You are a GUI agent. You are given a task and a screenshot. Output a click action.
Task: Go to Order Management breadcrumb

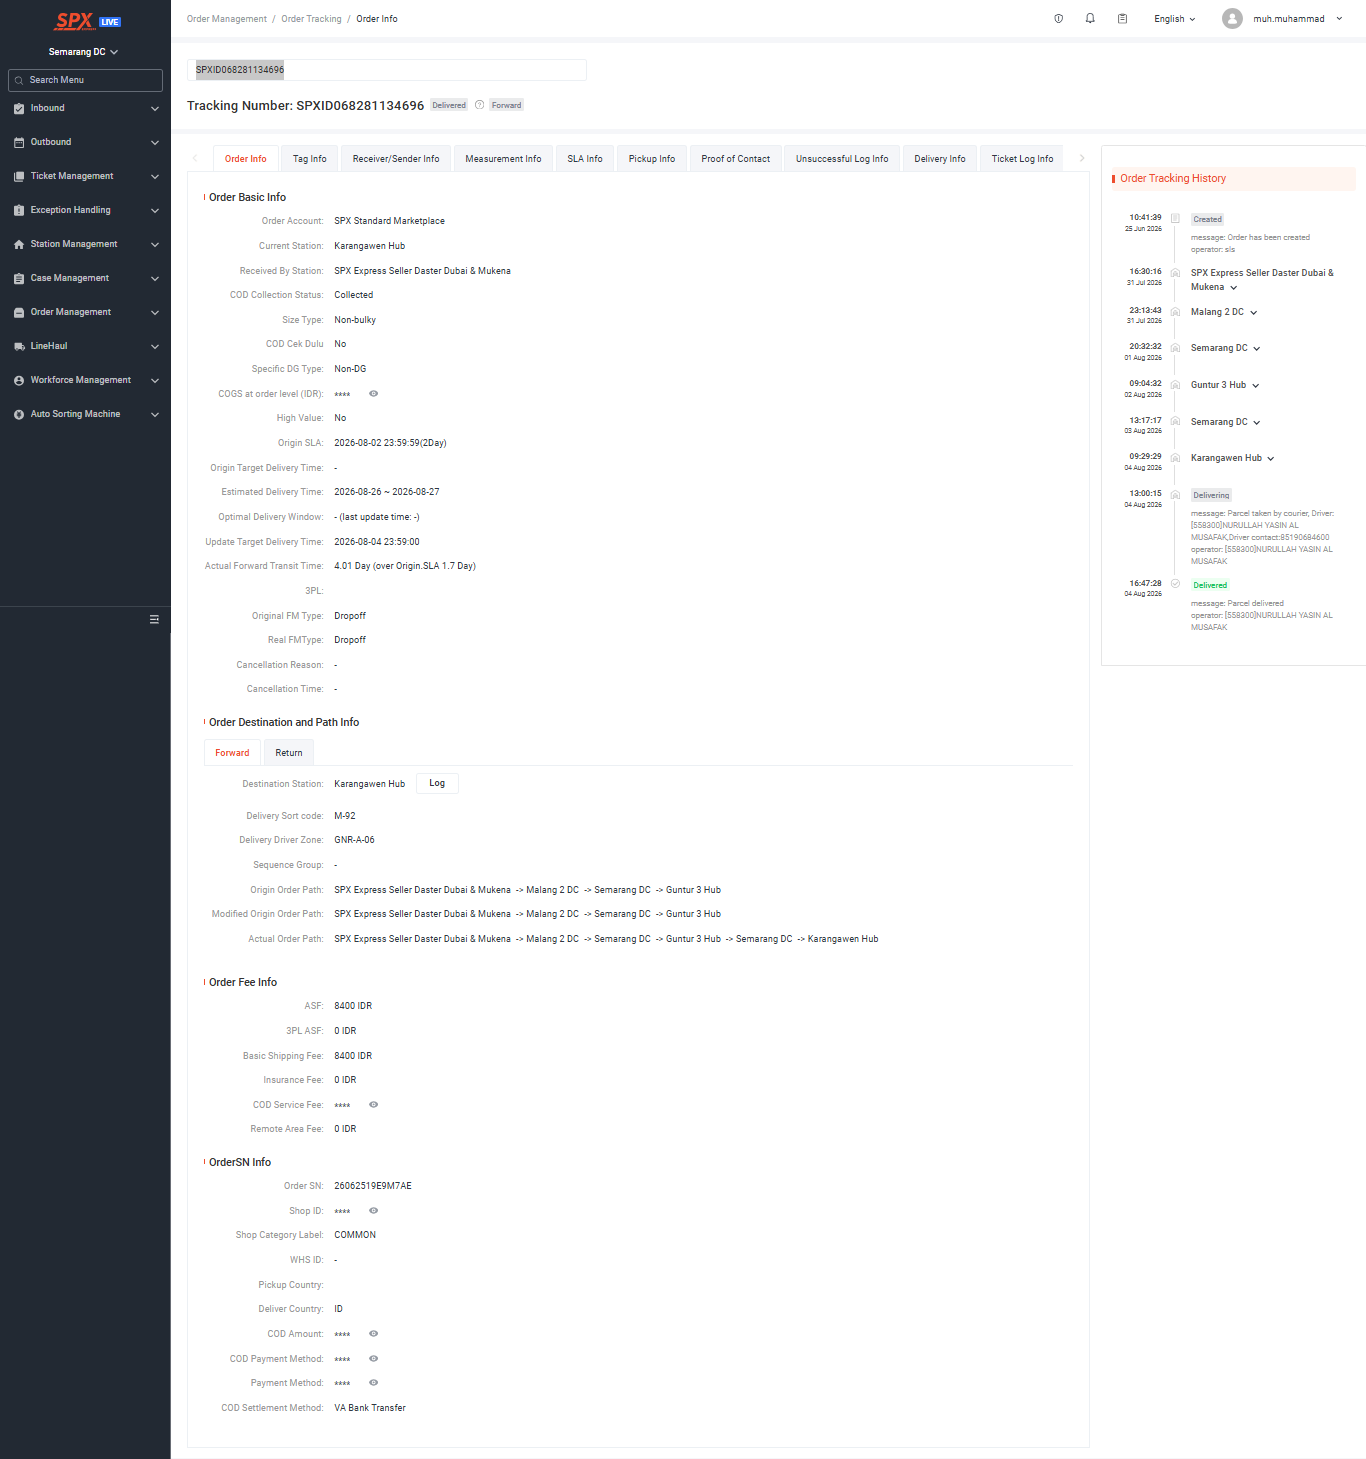(x=227, y=19)
